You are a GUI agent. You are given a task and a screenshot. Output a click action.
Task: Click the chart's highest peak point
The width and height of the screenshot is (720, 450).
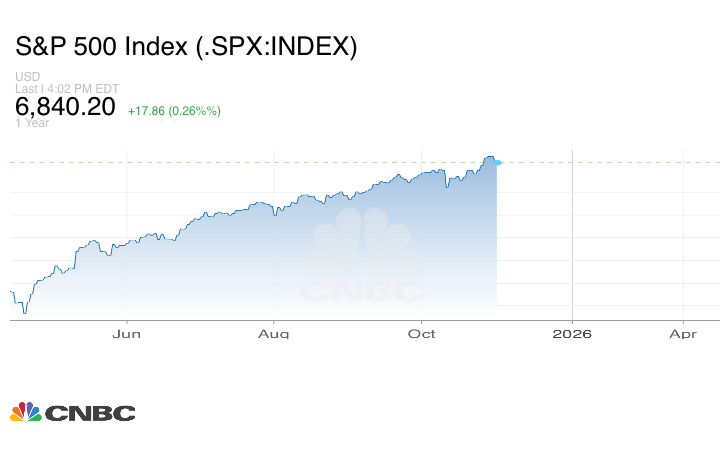(x=489, y=157)
